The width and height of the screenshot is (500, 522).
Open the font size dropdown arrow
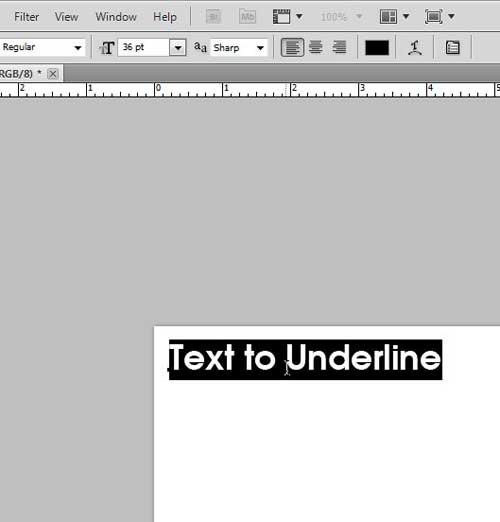coord(178,48)
